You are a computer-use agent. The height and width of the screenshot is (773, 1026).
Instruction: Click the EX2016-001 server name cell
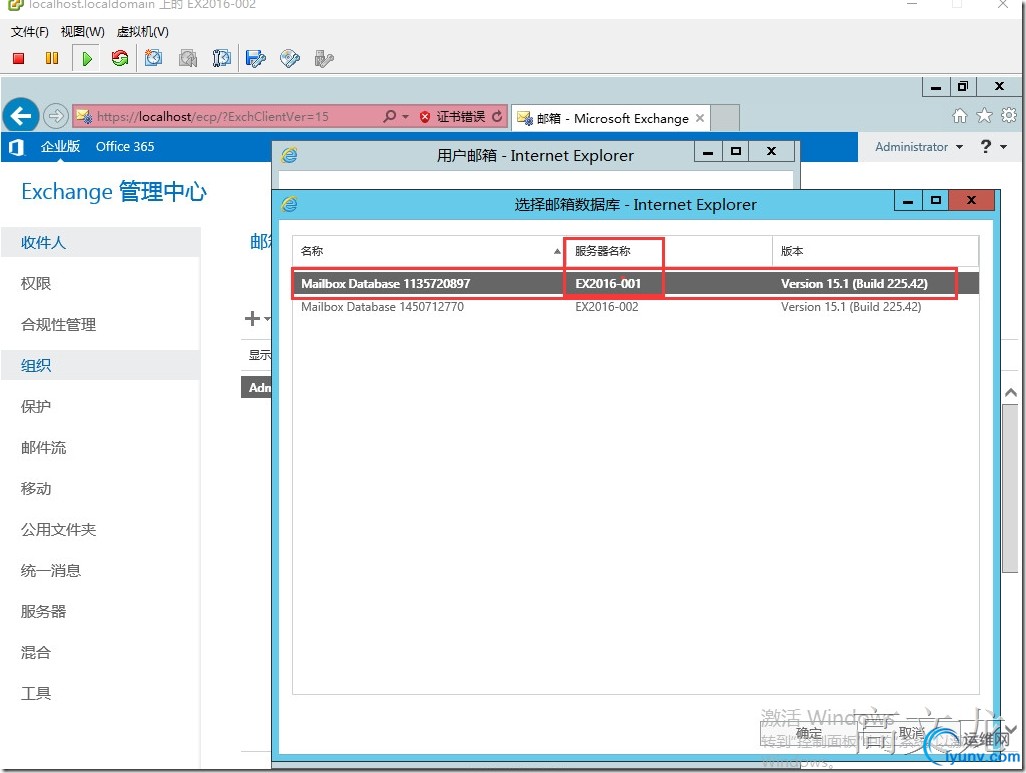point(608,283)
